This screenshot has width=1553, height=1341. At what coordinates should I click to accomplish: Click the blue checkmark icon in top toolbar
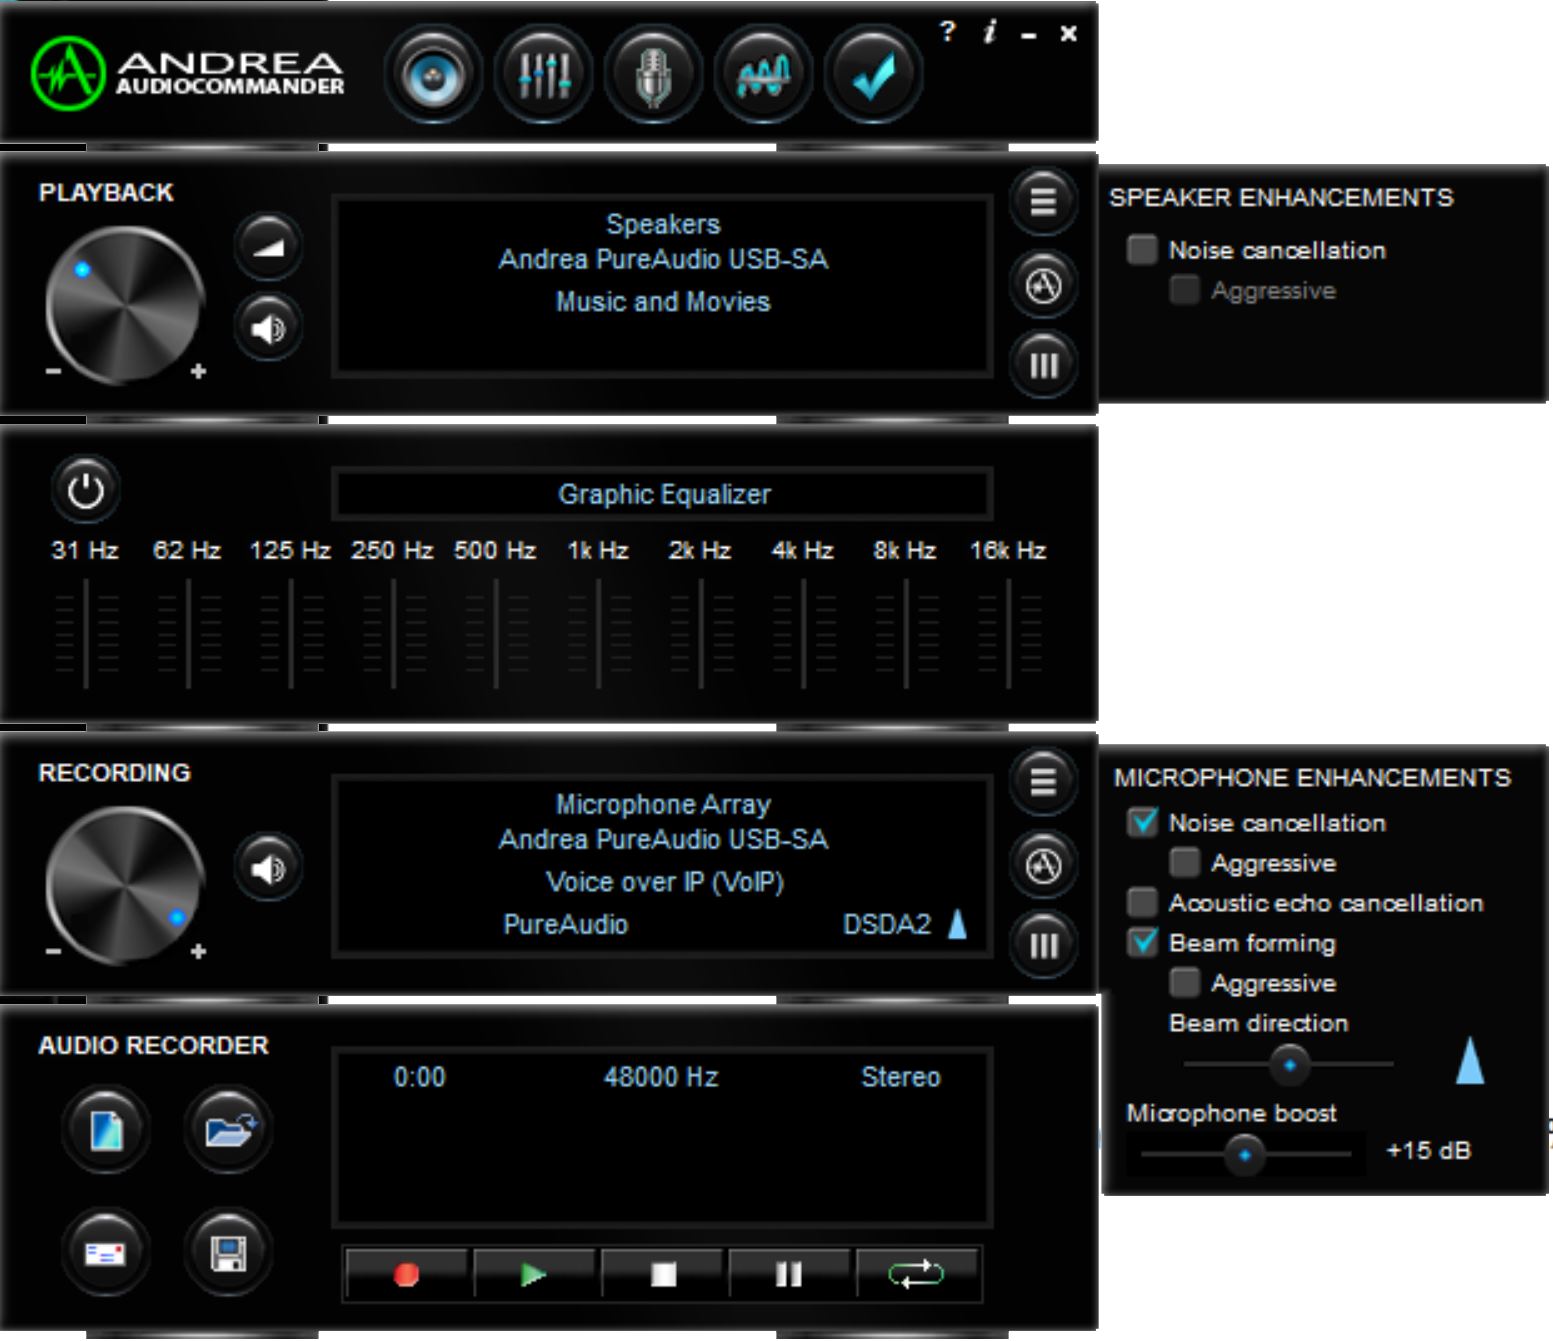click(x=873, y=75)
